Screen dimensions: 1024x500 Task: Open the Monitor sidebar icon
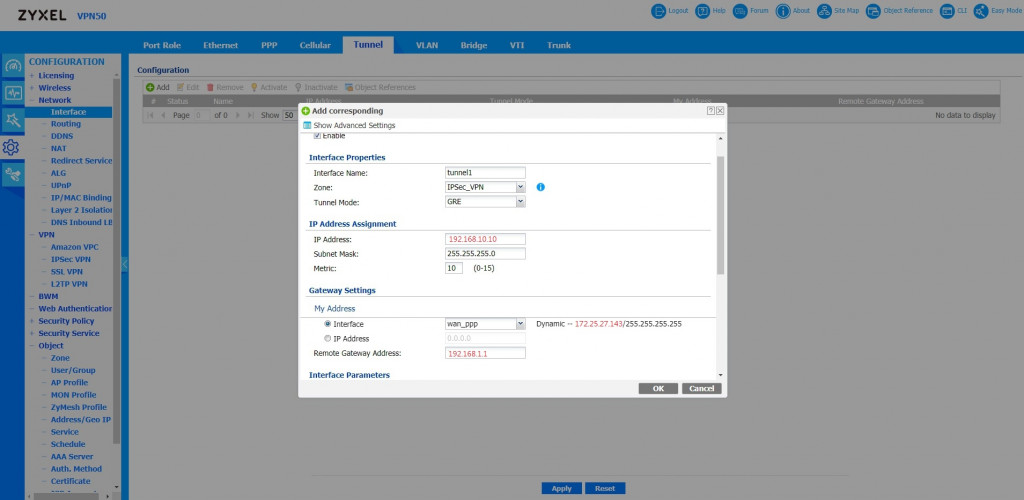pos(12,93)
